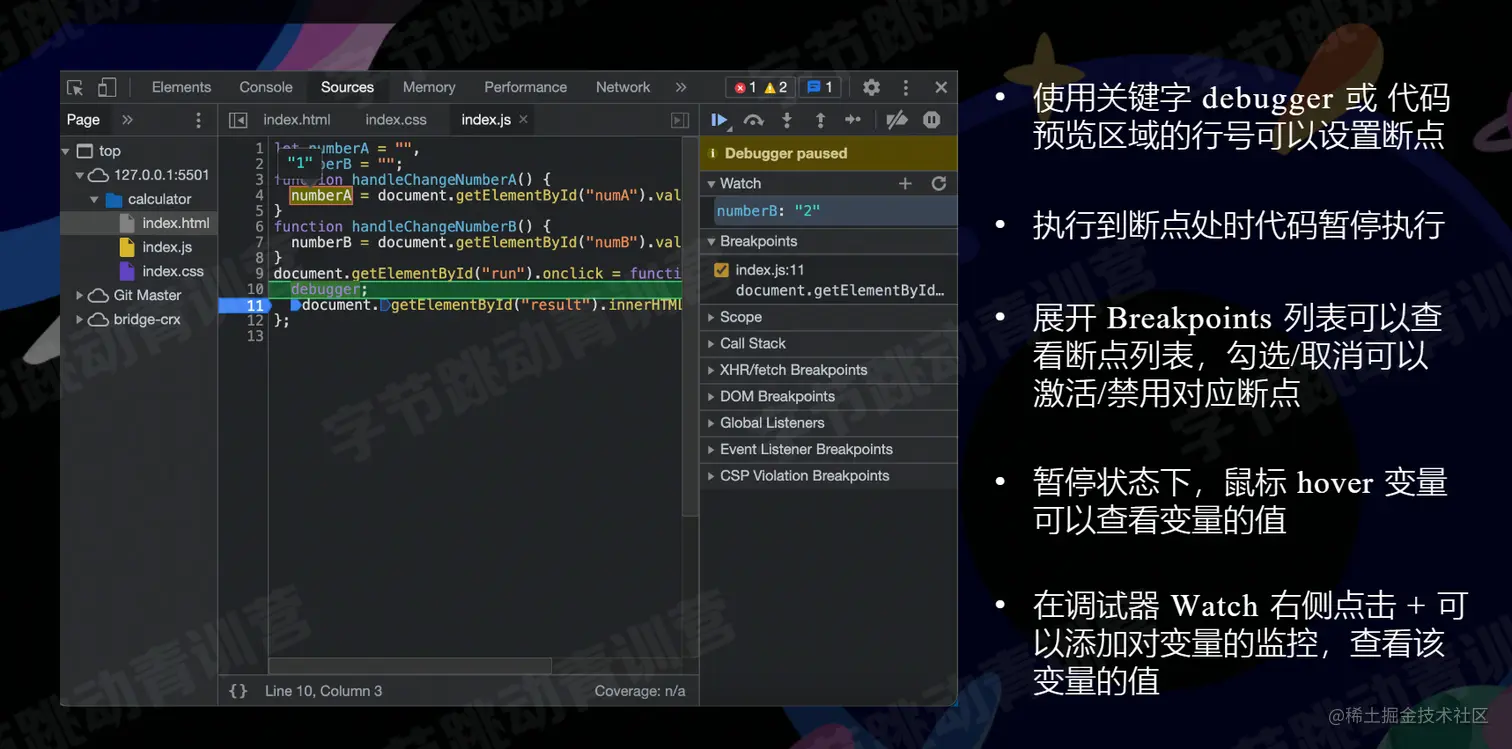The width and height of the screenshot is (1512, 749).
Task: Pretty print the source with braces icon
Action: click(238, 691)
